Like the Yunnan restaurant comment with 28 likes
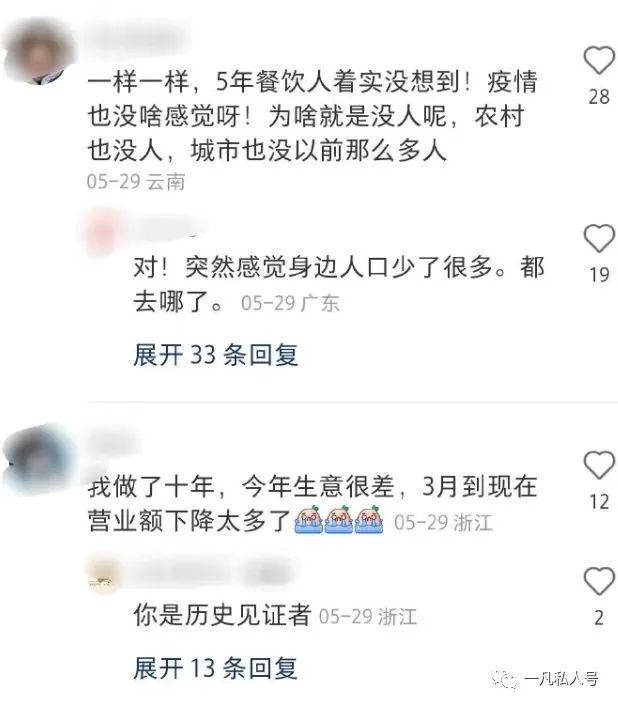The image size is (618, 706). click(x=599, y=60)
